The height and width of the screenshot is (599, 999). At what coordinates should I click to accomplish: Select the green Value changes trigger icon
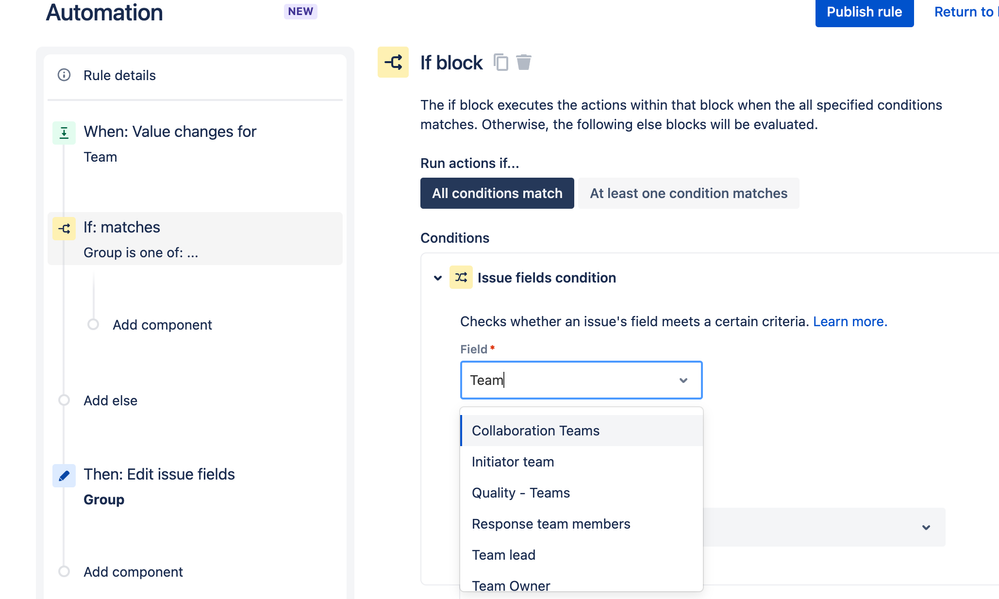[x=64, y=133]
